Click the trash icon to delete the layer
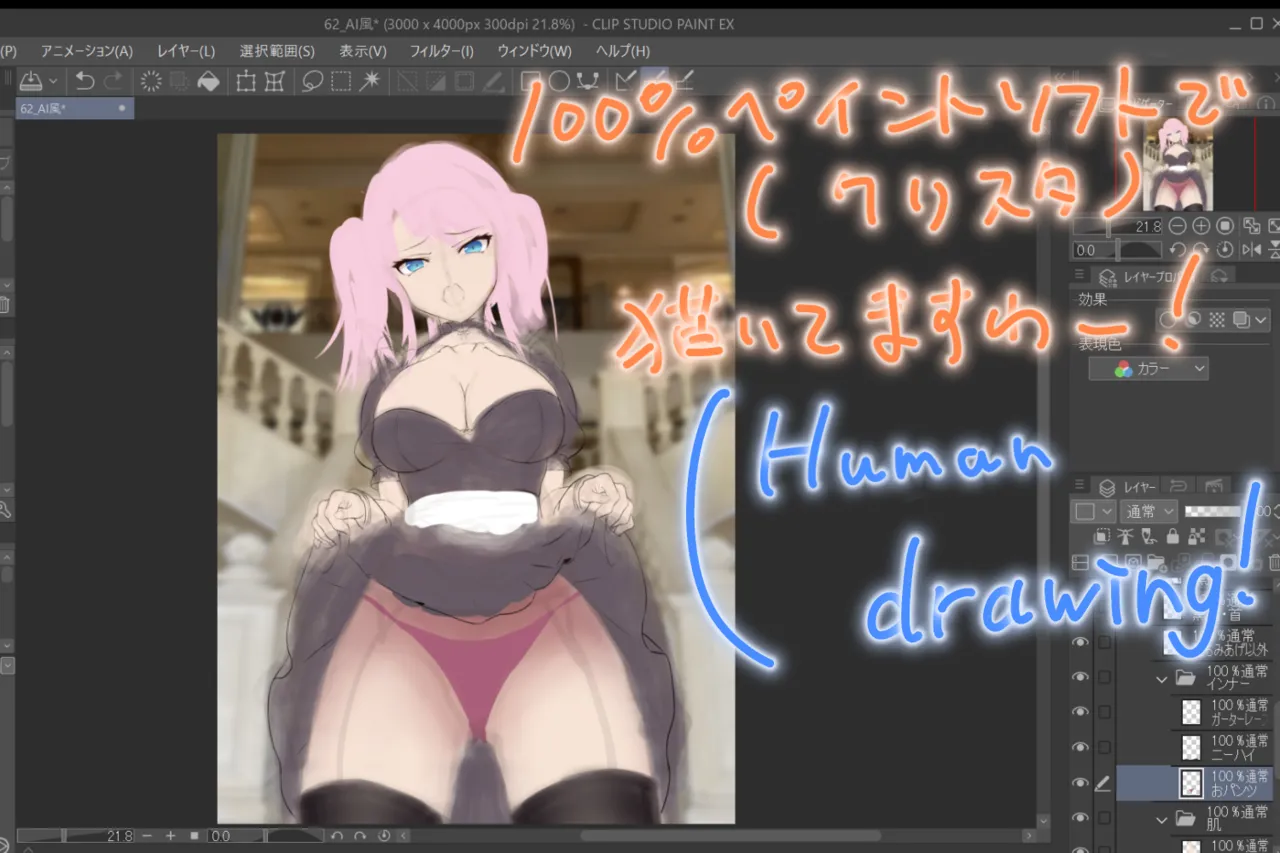This screenshot has width=1280, height=853. tap(1273, 563)
